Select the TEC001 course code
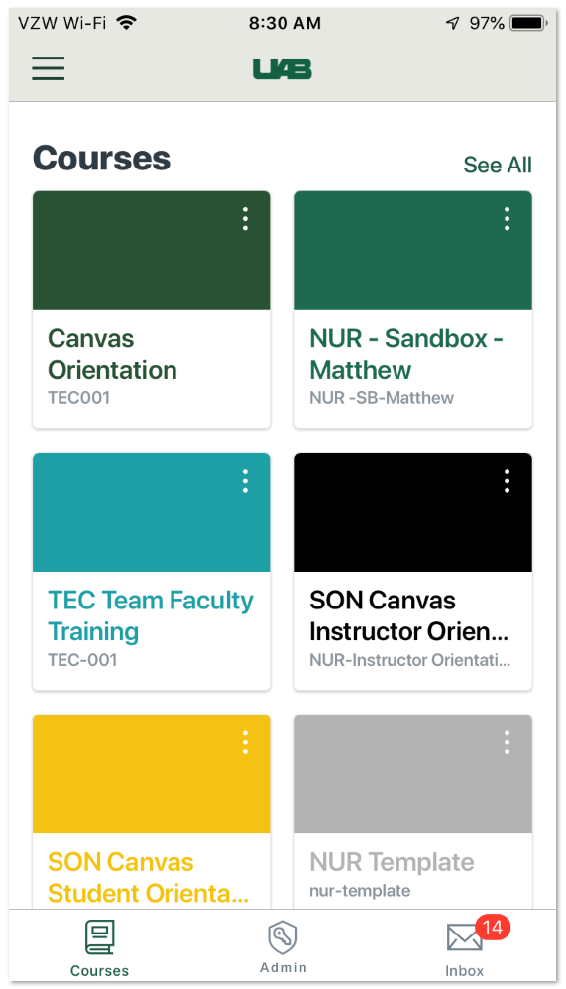Screen dimensions: 566x989 coord(79,398)
